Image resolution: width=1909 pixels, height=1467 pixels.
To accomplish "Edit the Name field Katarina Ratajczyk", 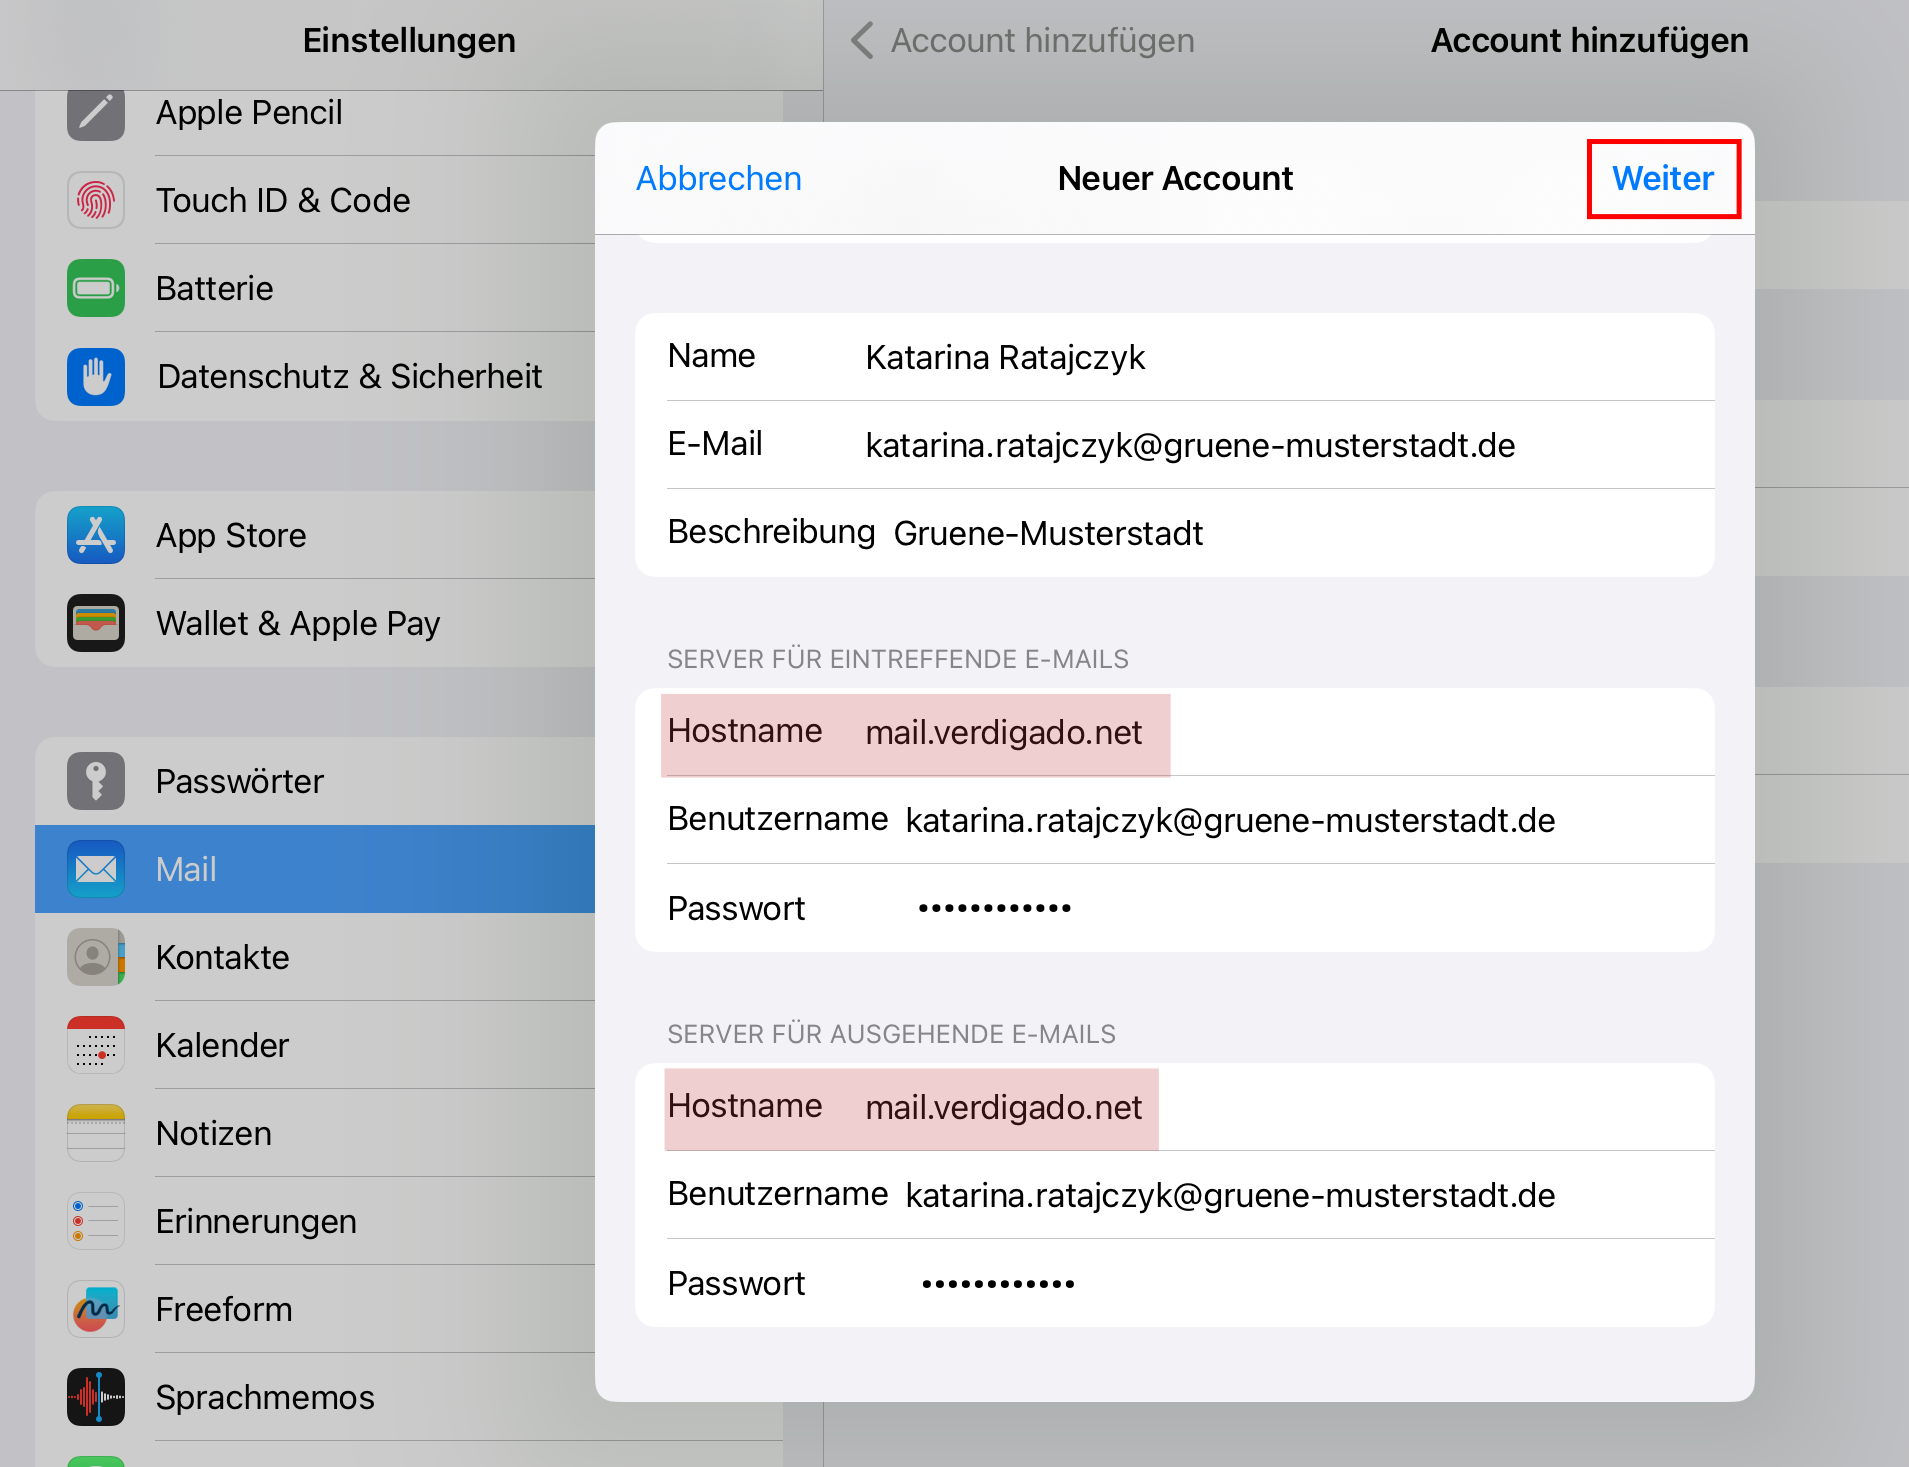I will coord(1175,357).
